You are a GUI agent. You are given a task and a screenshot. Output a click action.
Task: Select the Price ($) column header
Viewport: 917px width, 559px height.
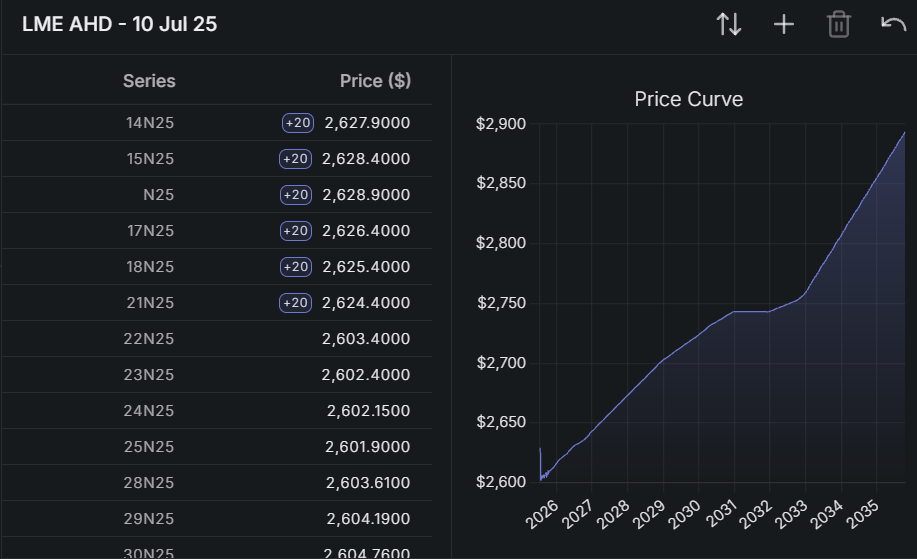click(375, 81)
